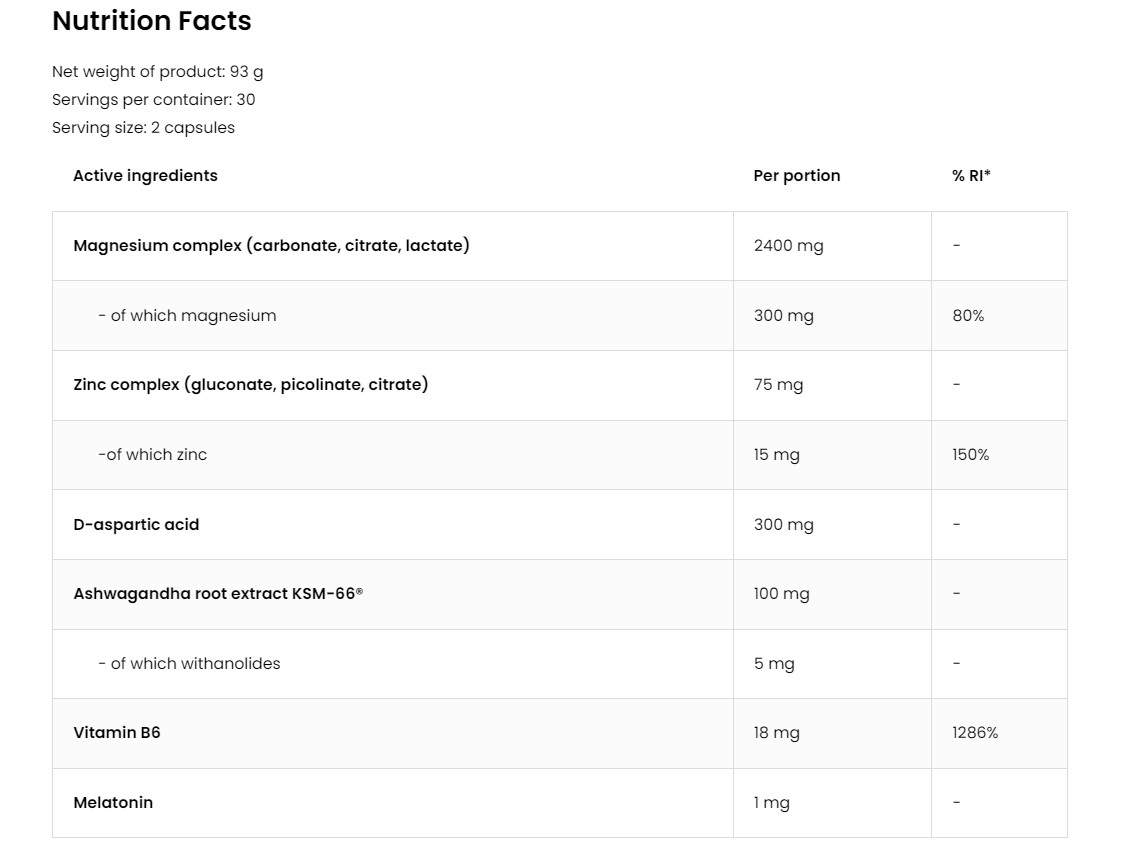Click the Active ingredients column header
The height and width of the screenshot is (860, 1122).
pos(145,176)
